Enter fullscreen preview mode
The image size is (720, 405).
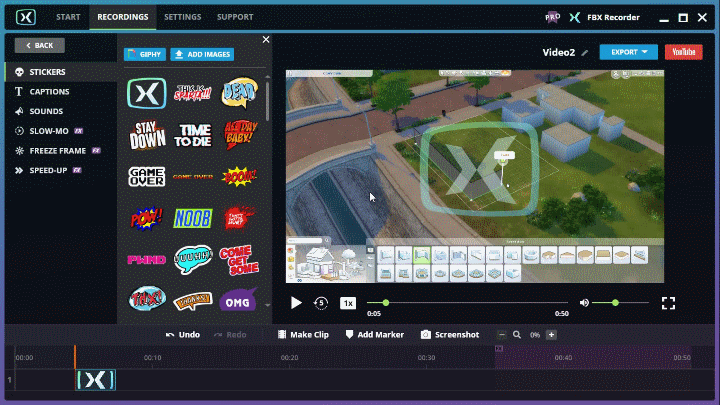coord(668,303)
